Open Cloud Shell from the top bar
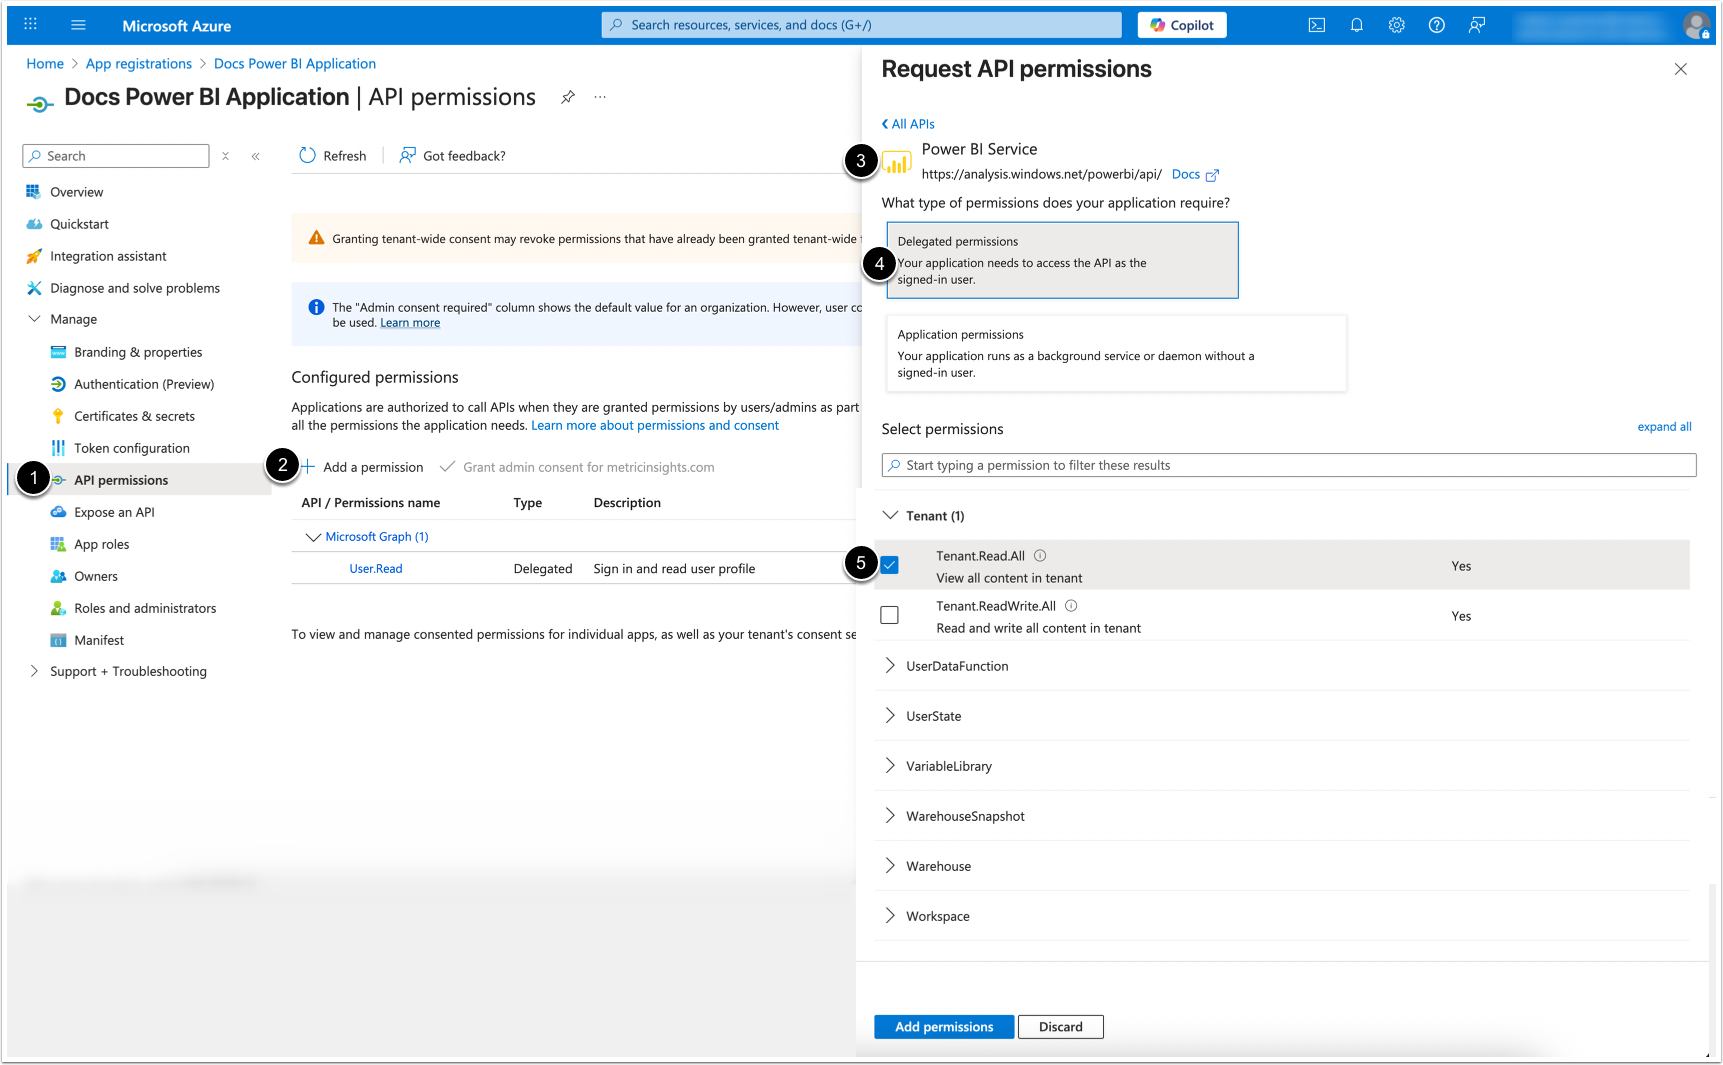 coord(1316,25)
